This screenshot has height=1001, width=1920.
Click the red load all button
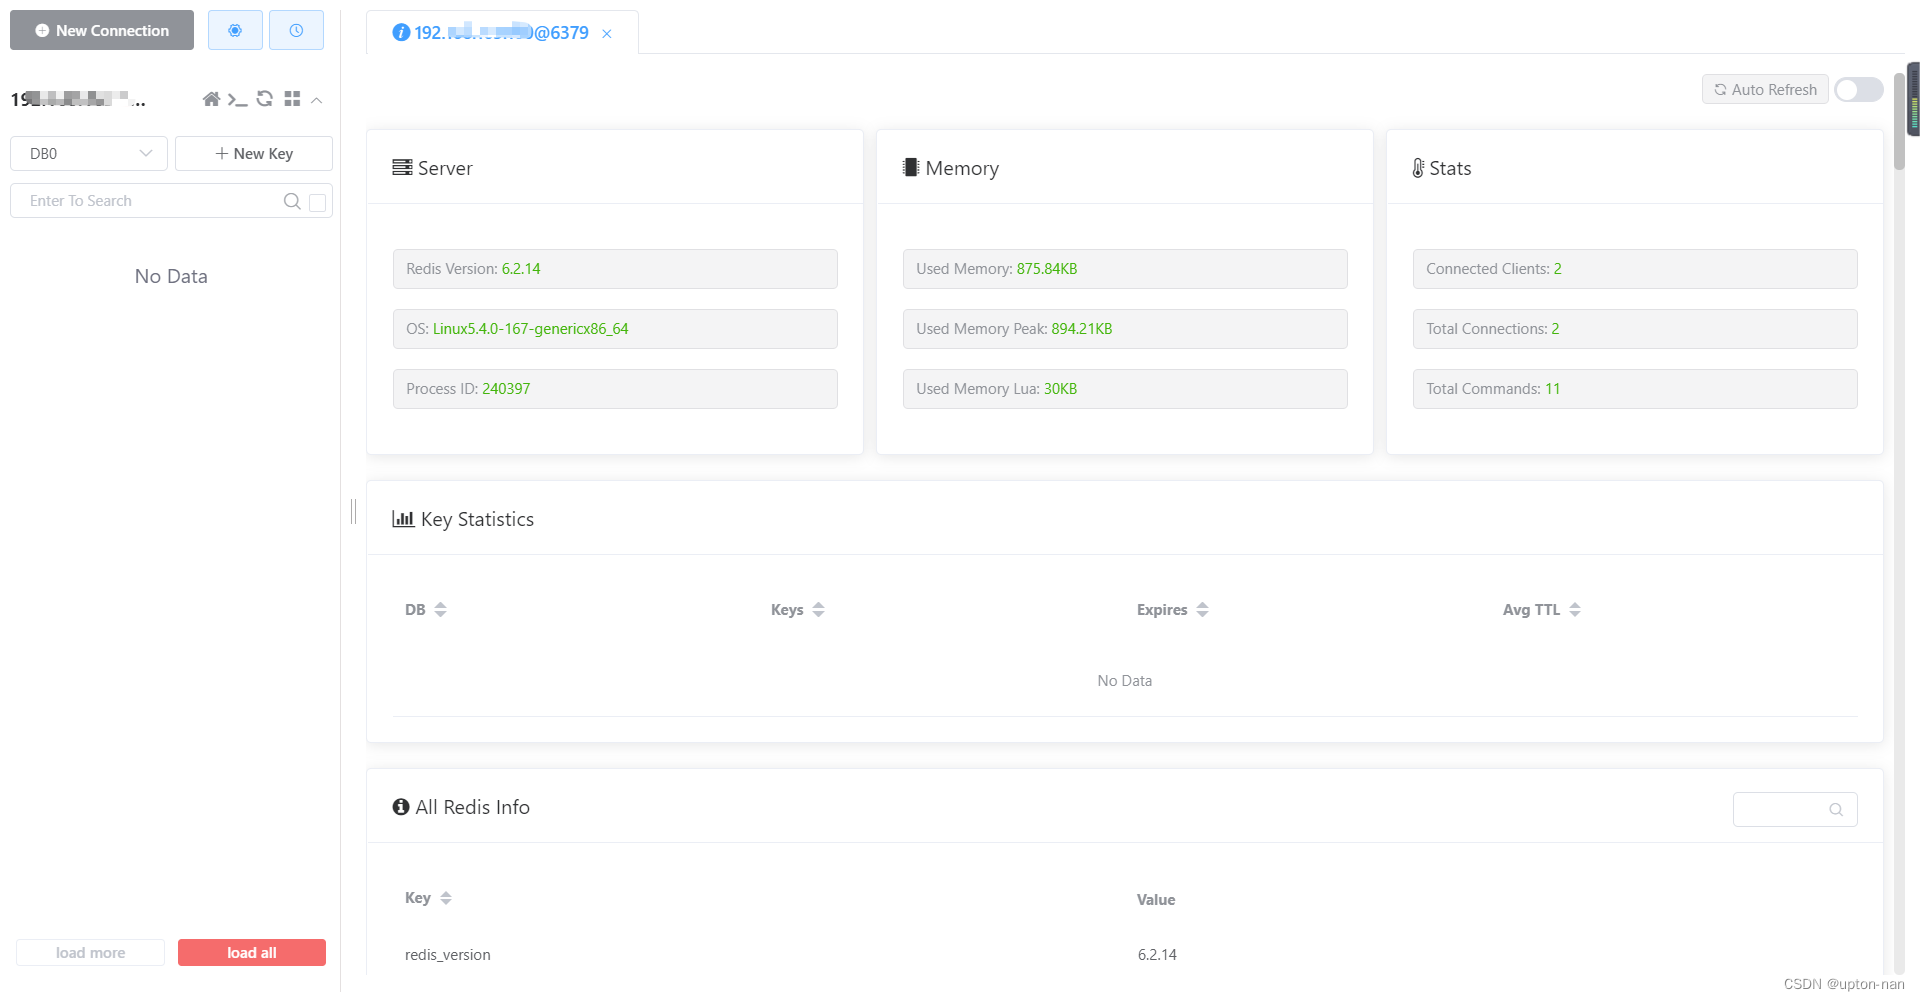(x=252, y=952)
